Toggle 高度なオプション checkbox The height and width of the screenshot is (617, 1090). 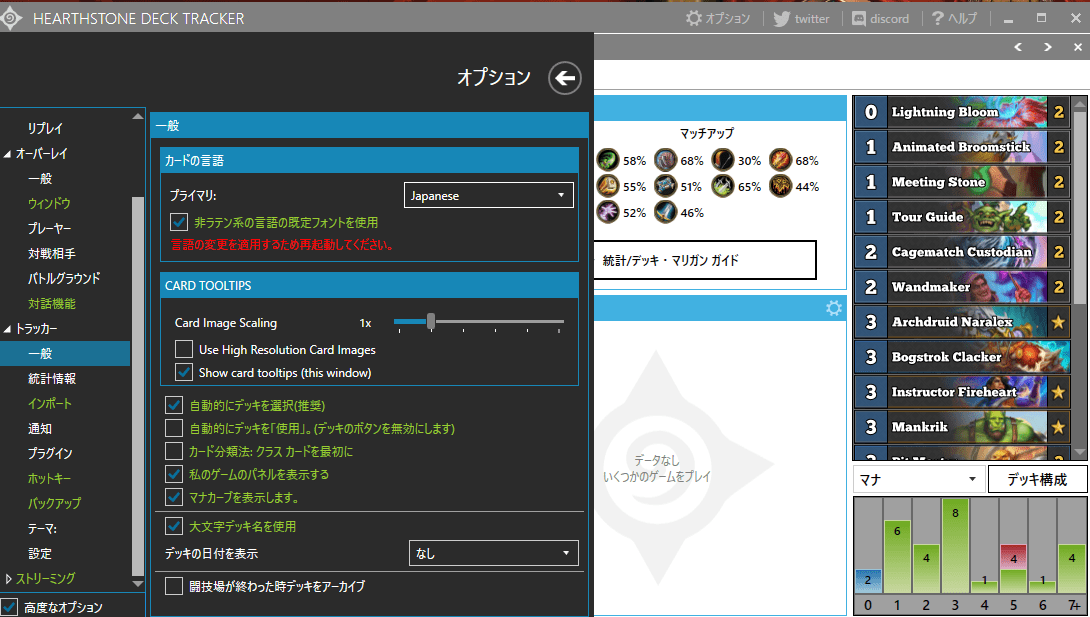(9, 607)
